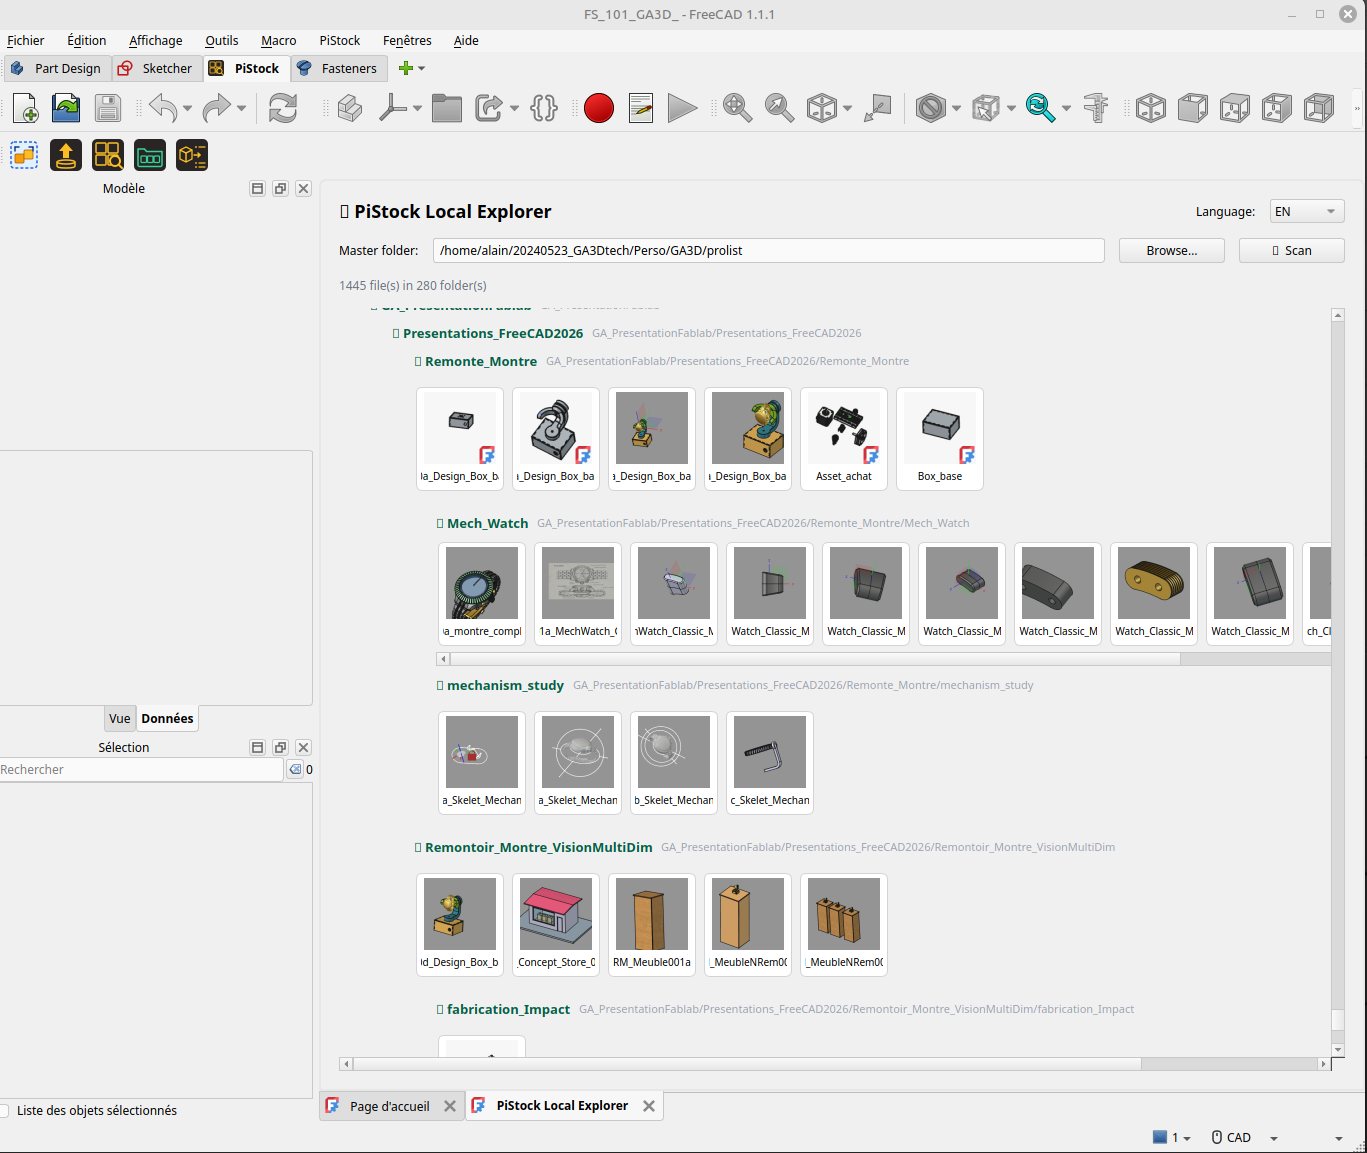This screenshot has height=1153, width=1367.
Task: Fit all content in the view
Action: [x=738, y=108]
